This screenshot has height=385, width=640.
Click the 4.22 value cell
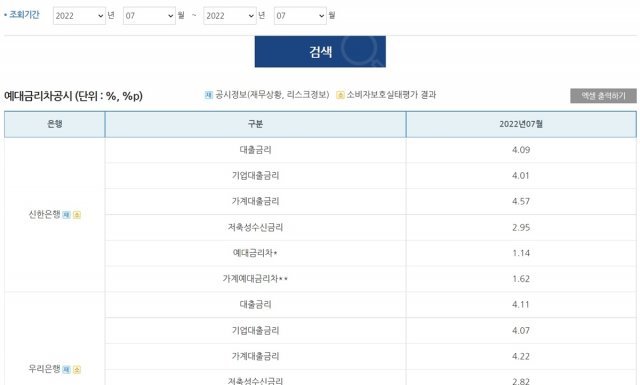click(x=521, y=356)
